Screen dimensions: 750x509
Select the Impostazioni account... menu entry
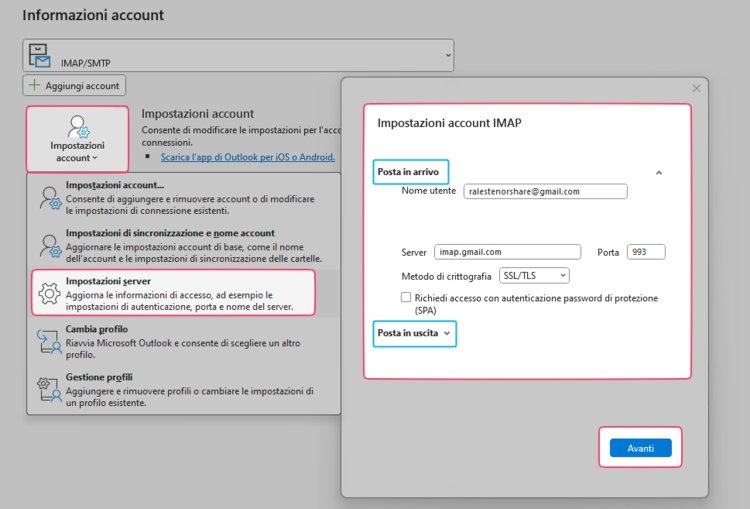(x=184, y=198)
